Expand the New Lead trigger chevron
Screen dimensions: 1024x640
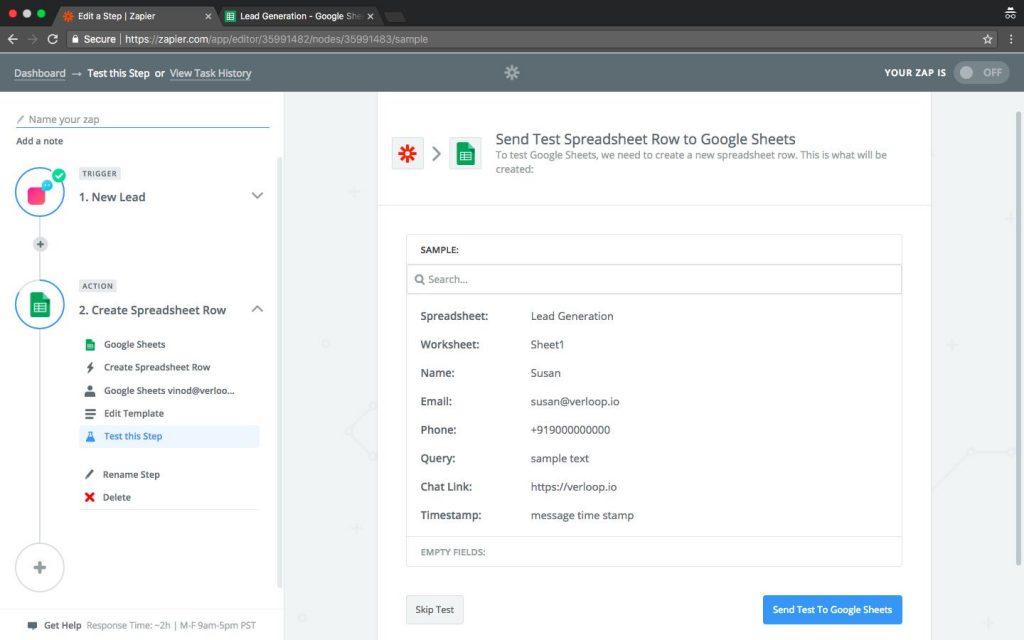click(x=257, y=195)
